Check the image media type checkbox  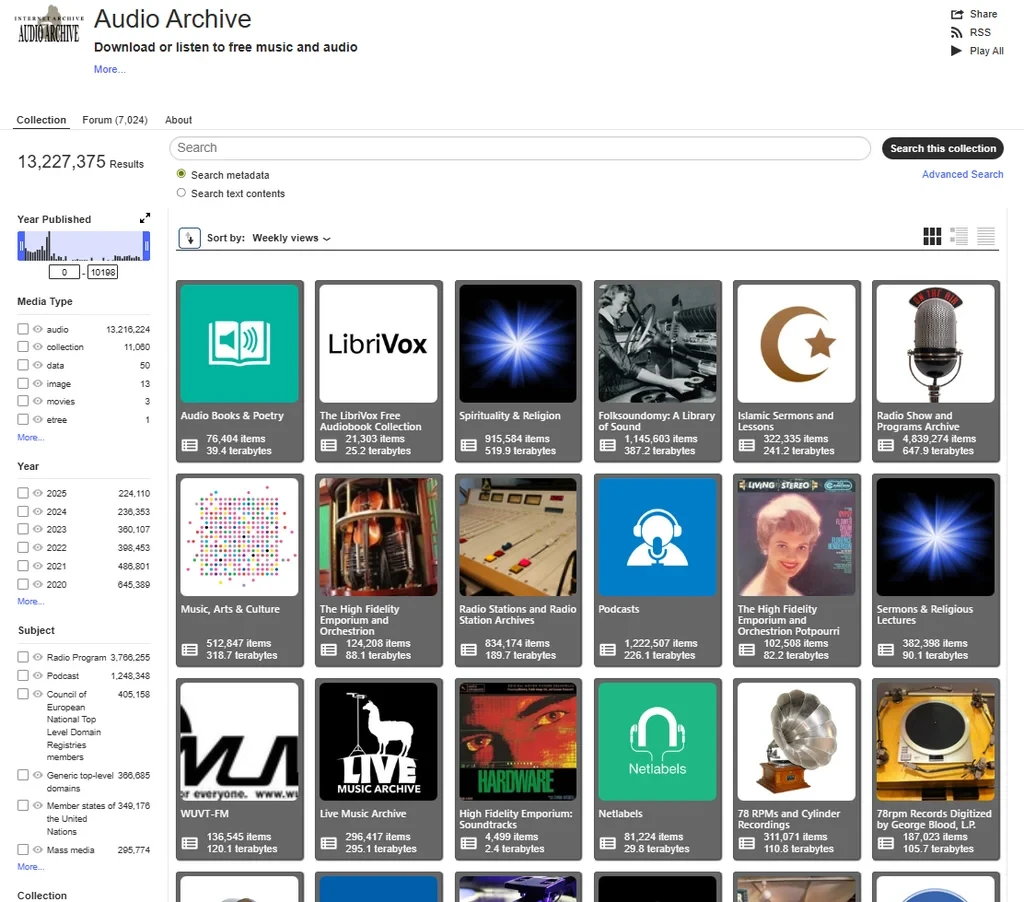(x=23, y=383)
